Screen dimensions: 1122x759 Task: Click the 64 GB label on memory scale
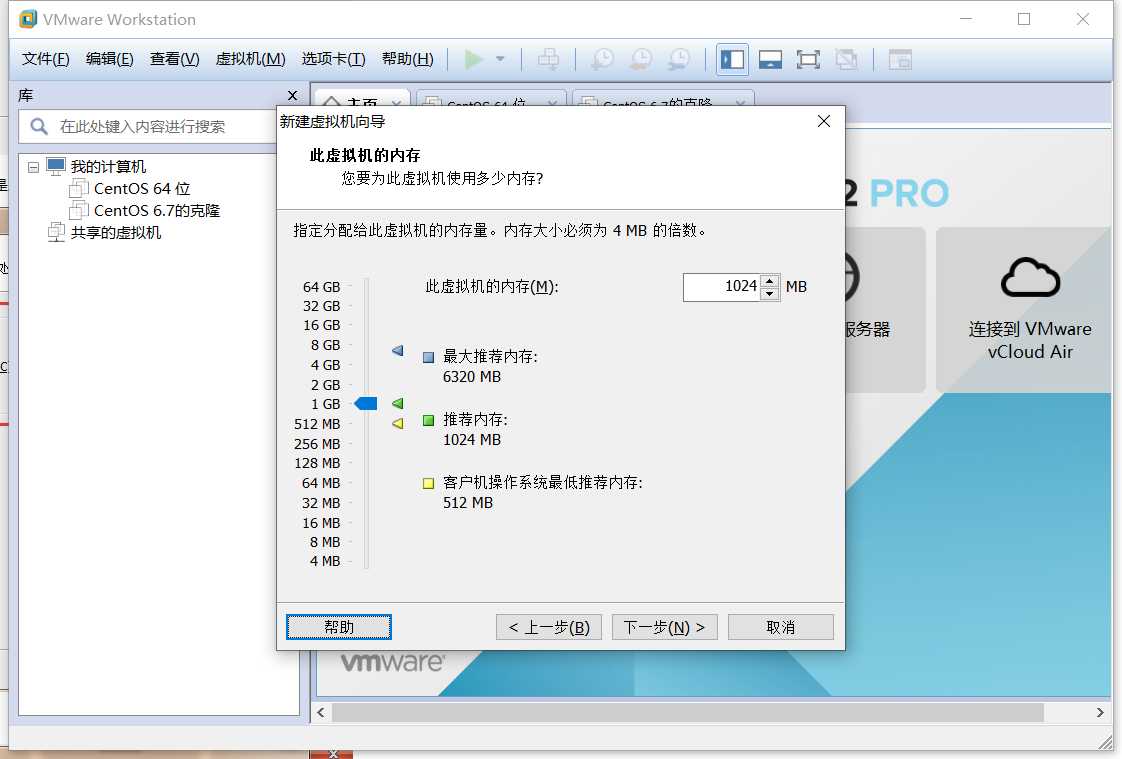(x=321, y=287)
